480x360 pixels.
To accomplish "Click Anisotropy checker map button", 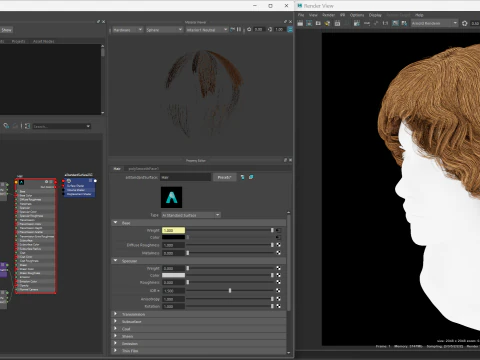I will coord(278,299).
